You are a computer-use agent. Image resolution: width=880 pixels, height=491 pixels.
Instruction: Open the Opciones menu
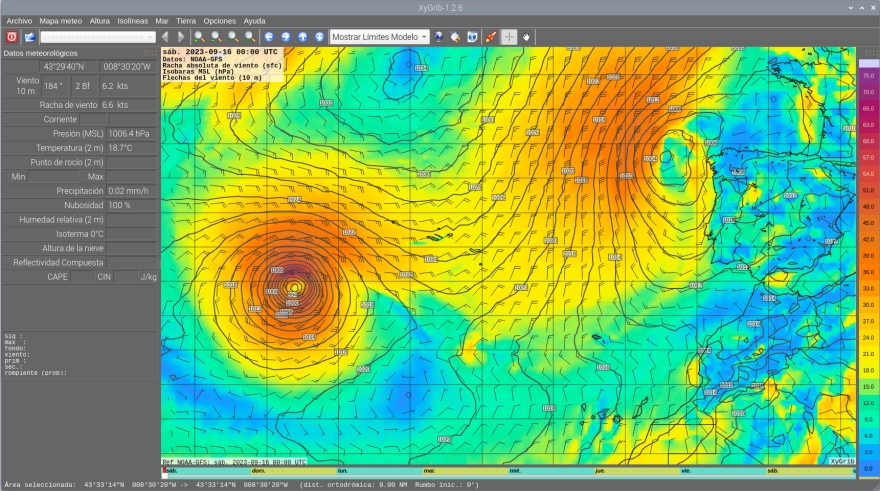pyautogui.click(x=219, y=20)
